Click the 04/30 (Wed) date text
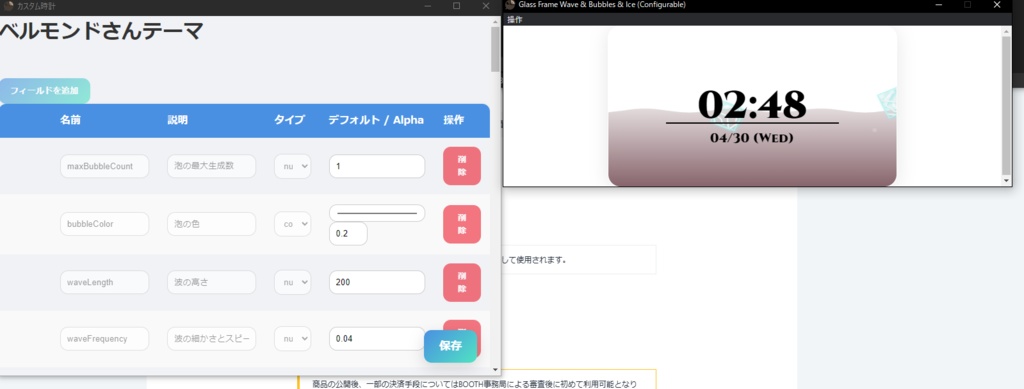 point(752,138)
